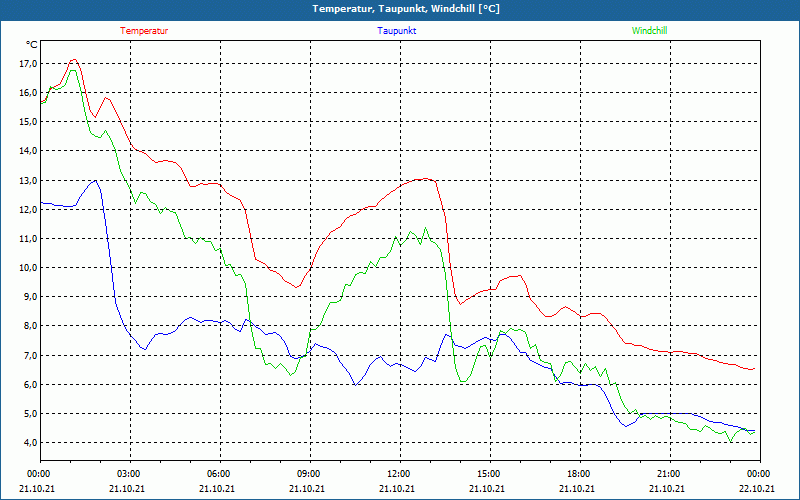The image size is (800, 500).
Task: Click the red temperature peak near 01:00
Action: coord(74,60)
